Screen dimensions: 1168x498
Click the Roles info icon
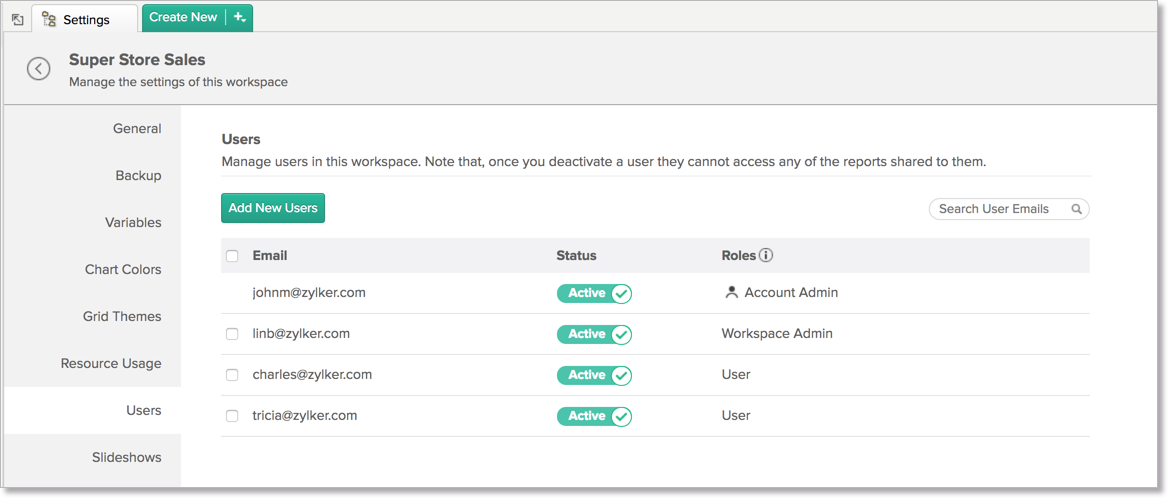tap(766, 255)
